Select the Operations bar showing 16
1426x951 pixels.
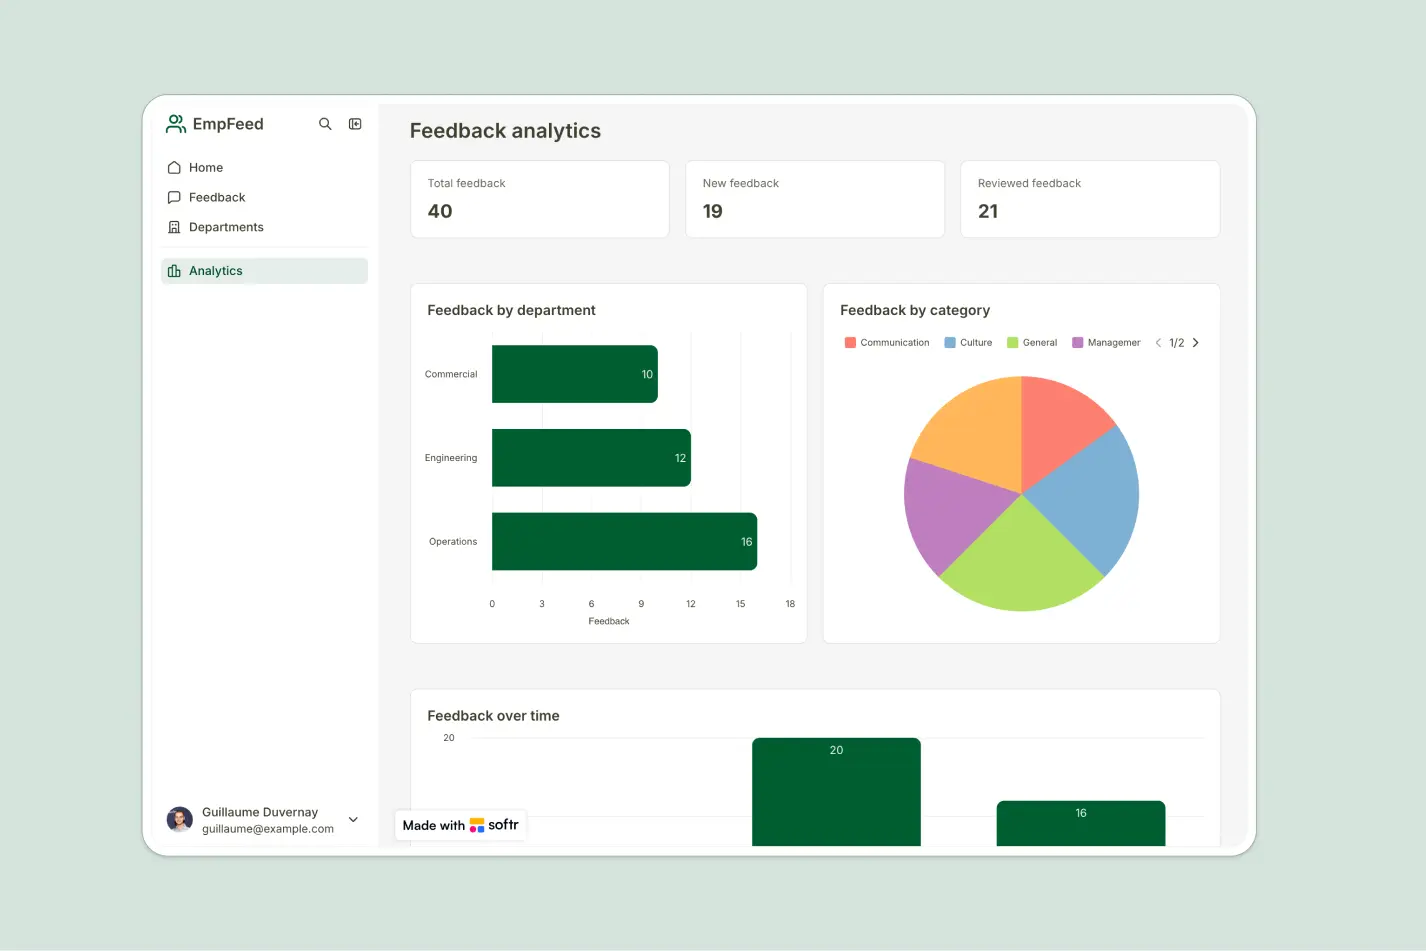tap(624, 542)
